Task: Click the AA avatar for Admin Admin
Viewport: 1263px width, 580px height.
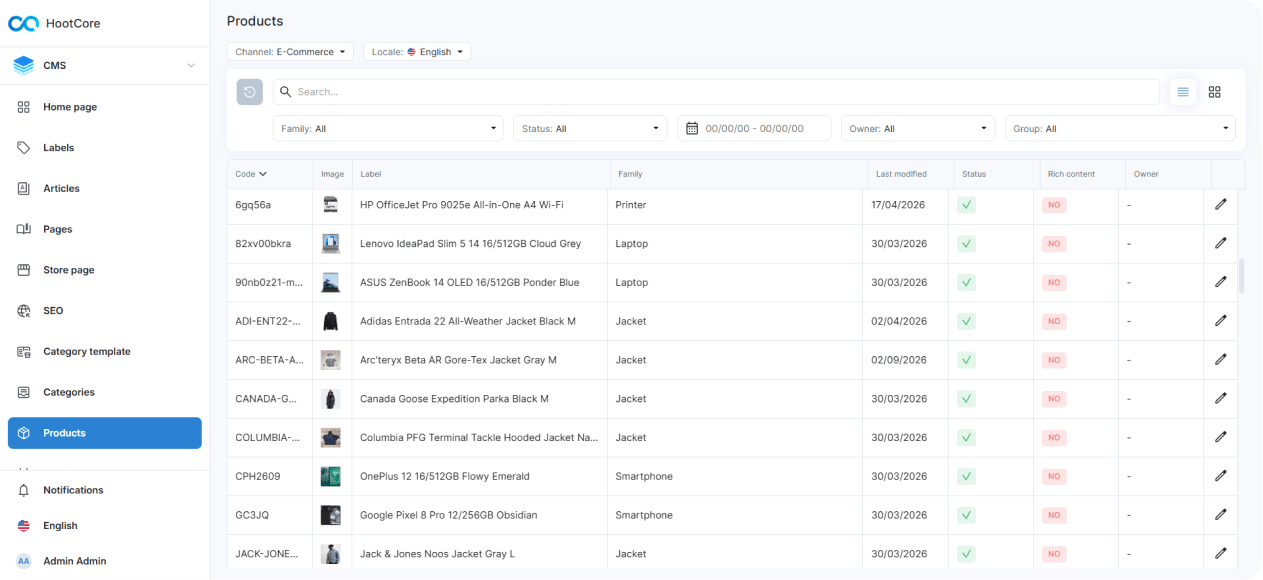Action: 24,561
